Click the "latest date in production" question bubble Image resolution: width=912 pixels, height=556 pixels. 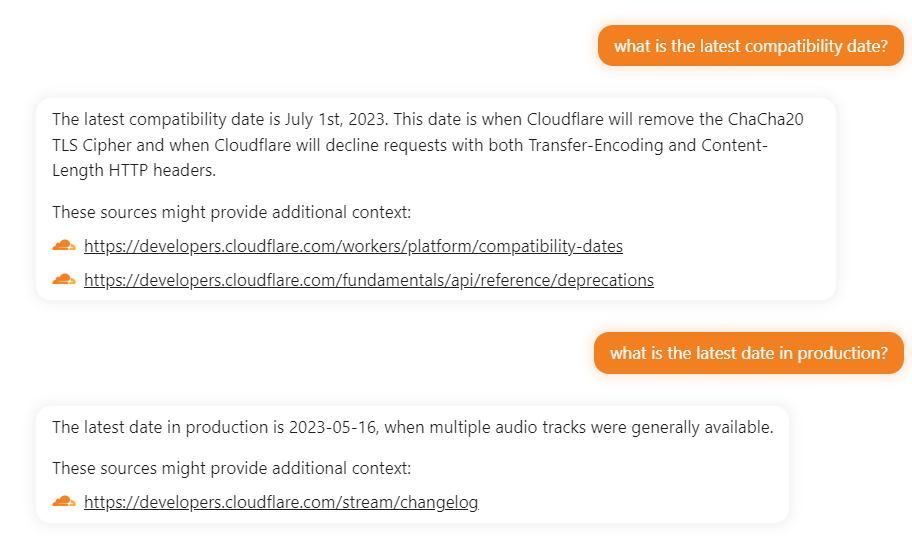point(748,353)
